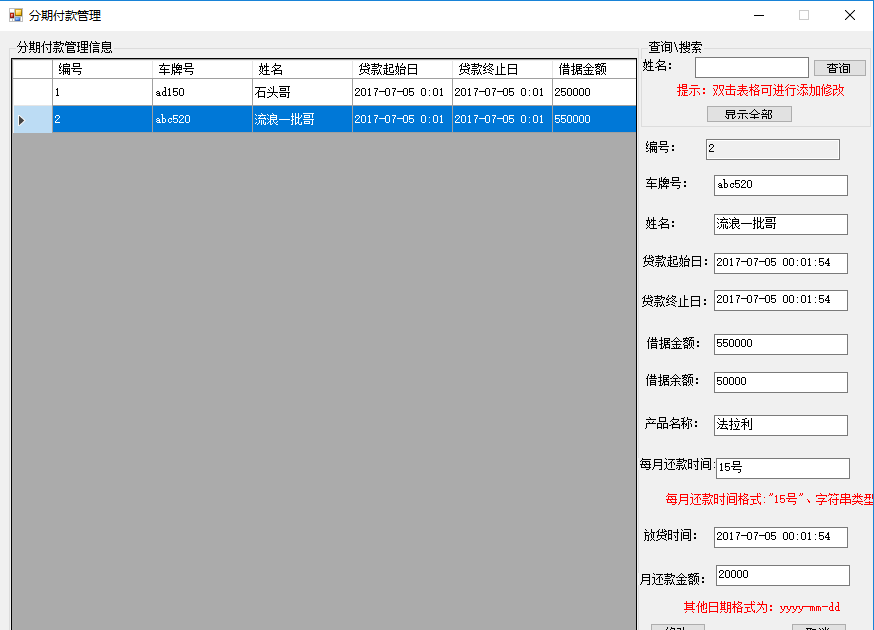The height and width of the screenshot is (630, 874).
Task: Click the 编号 cell with value 1
Action: pos(102,92)
